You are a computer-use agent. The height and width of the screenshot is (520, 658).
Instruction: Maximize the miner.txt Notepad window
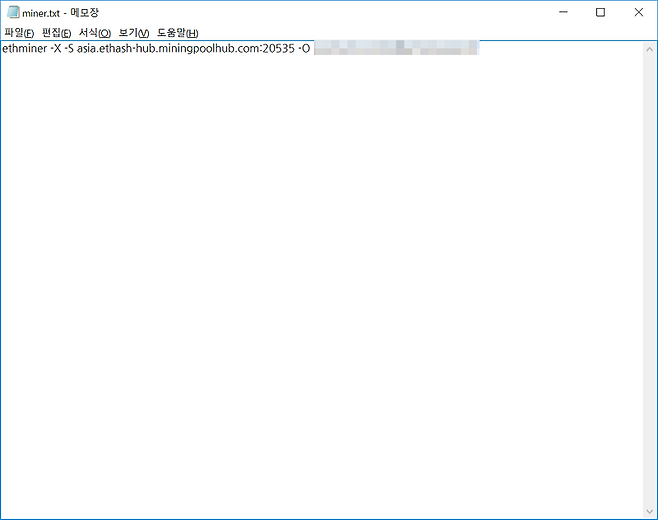click(x=601, y=12)
